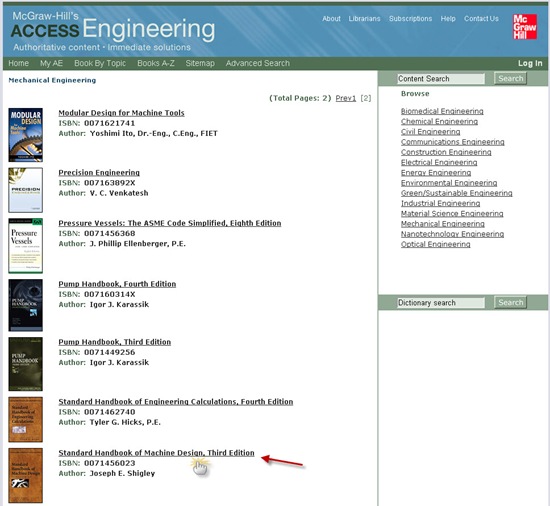The height and width of the screenshot is (506, 550).
Task: Open Subscriptions in header
Action: (x=410, y=19)
